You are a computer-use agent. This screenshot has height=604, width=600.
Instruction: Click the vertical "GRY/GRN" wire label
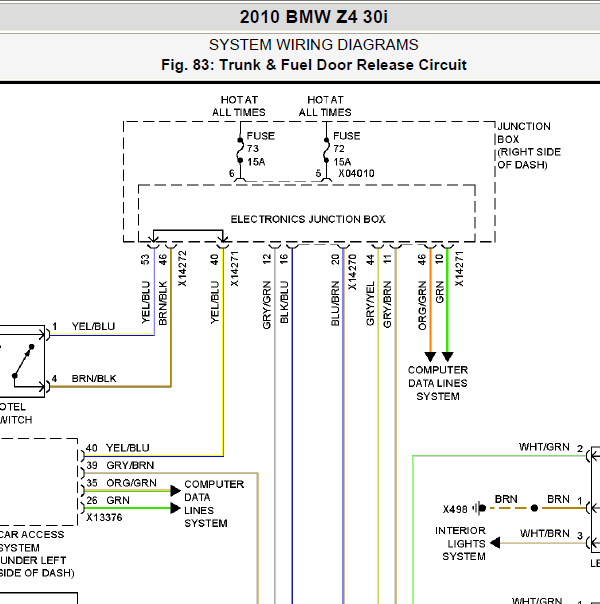[267, 305]
